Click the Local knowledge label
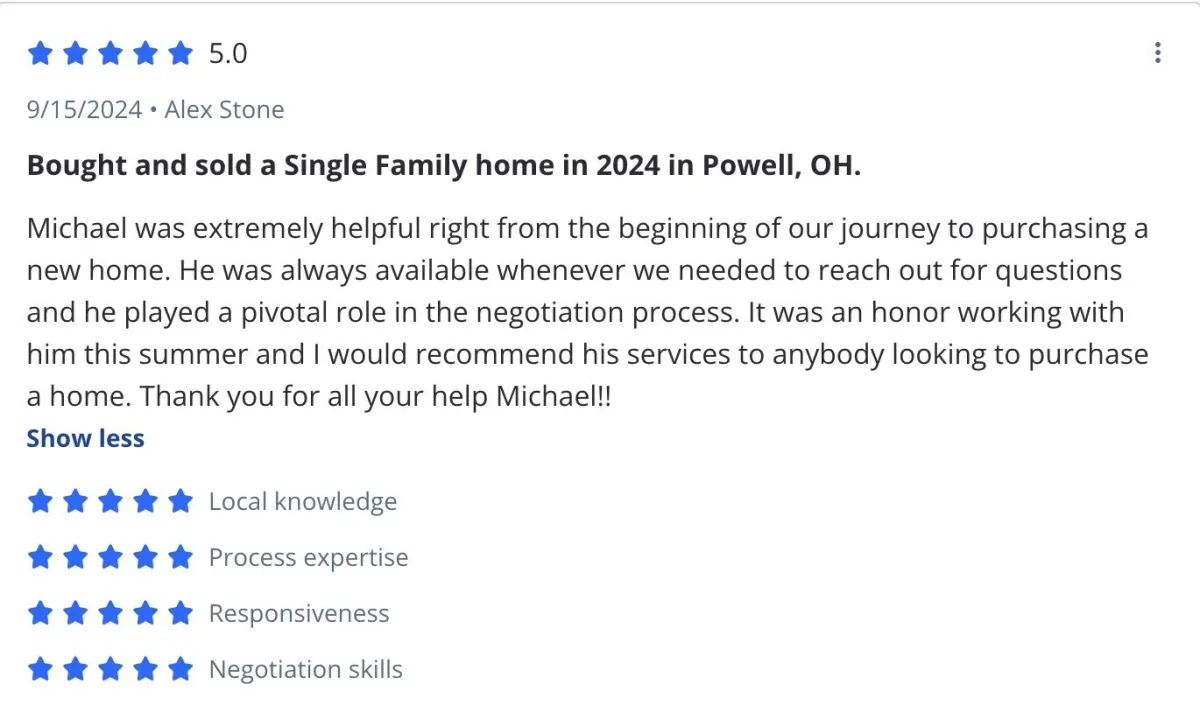The width and height of the screenshot is (1200, 712). click(x=302, y=501)
